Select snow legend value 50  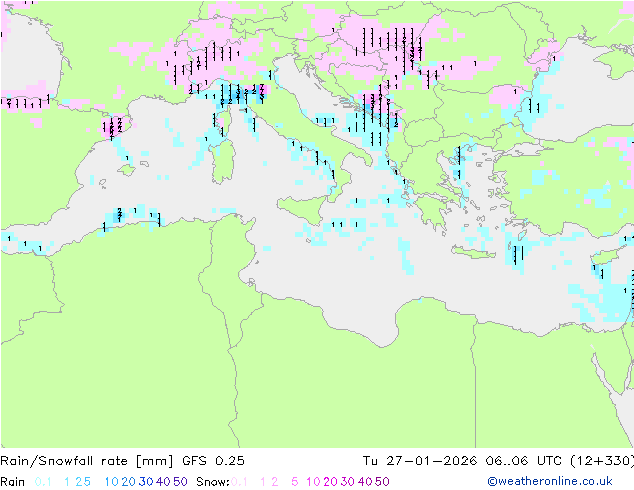pyautogui.click(x=383, y=482)
